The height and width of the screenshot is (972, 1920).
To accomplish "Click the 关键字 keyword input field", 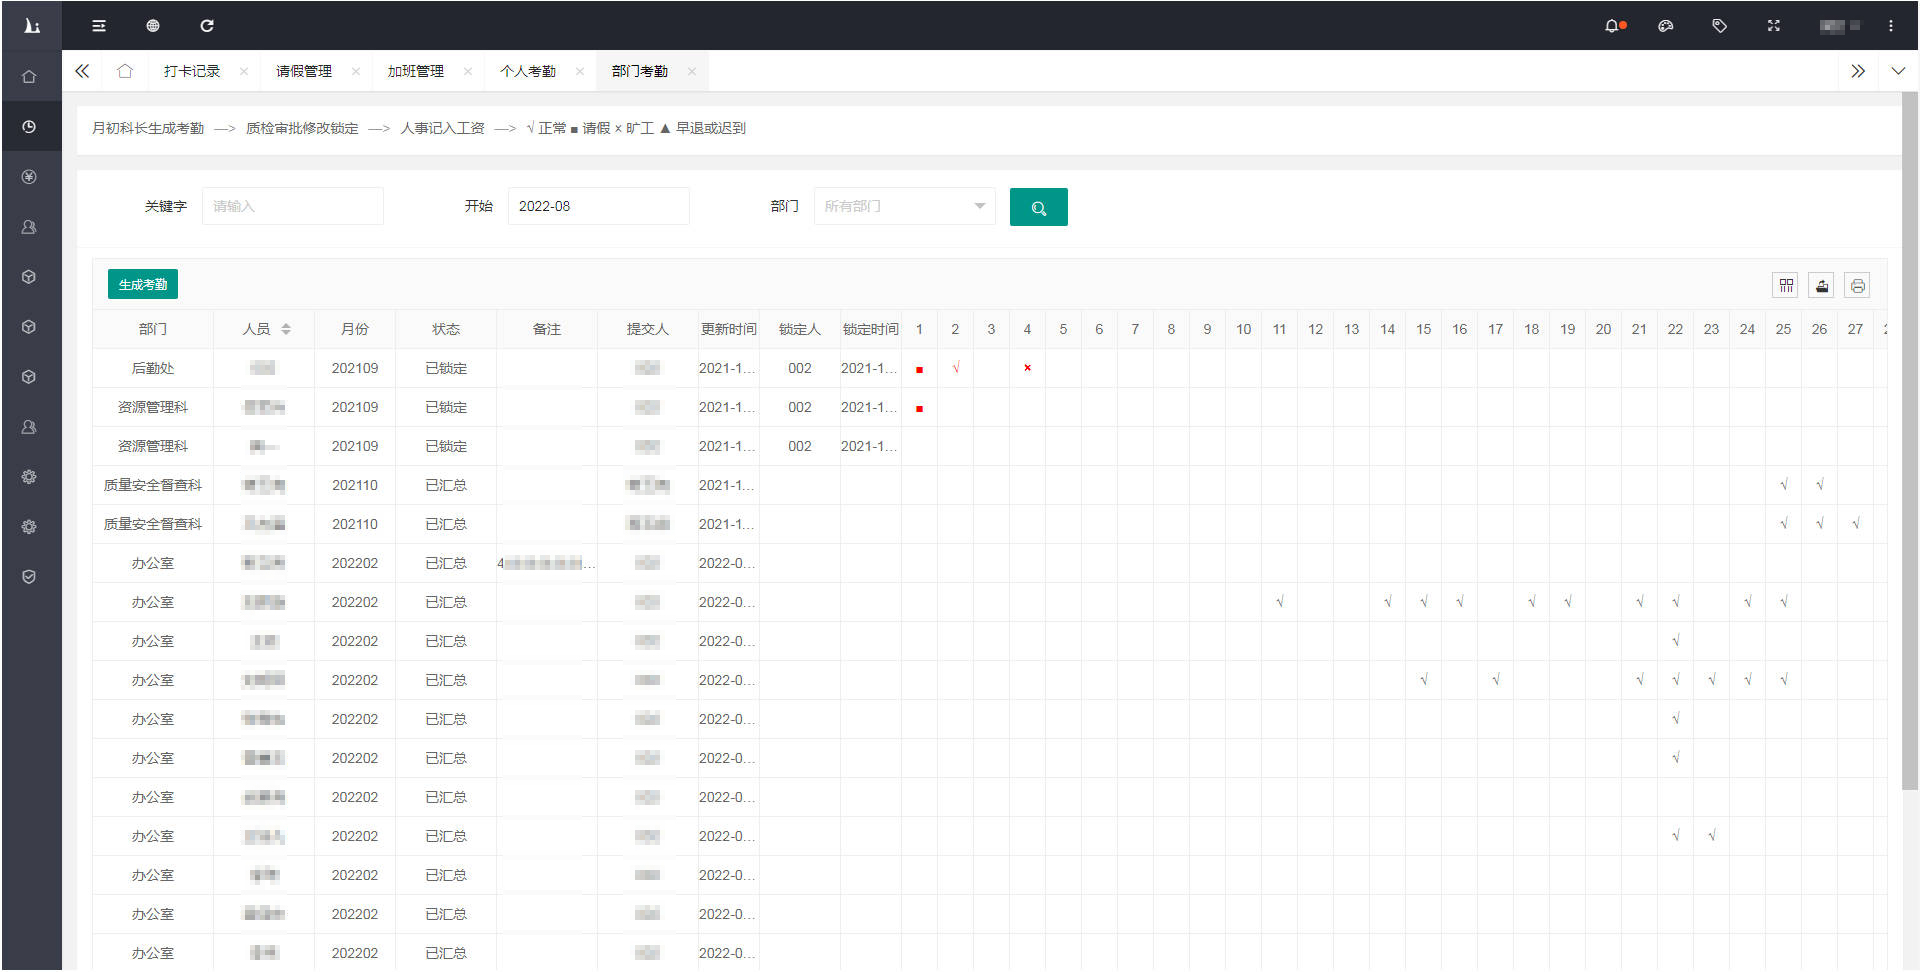I will pos(292,207).
